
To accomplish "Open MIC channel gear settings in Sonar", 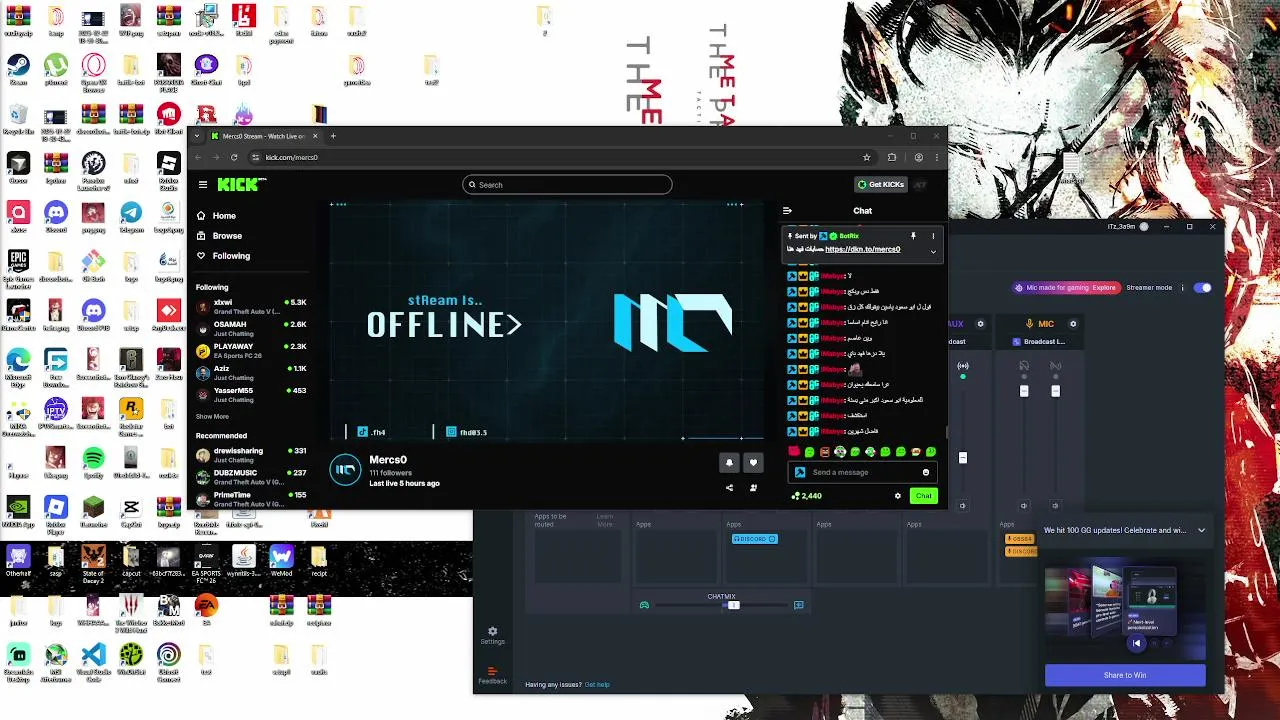I will (1073, 324).
